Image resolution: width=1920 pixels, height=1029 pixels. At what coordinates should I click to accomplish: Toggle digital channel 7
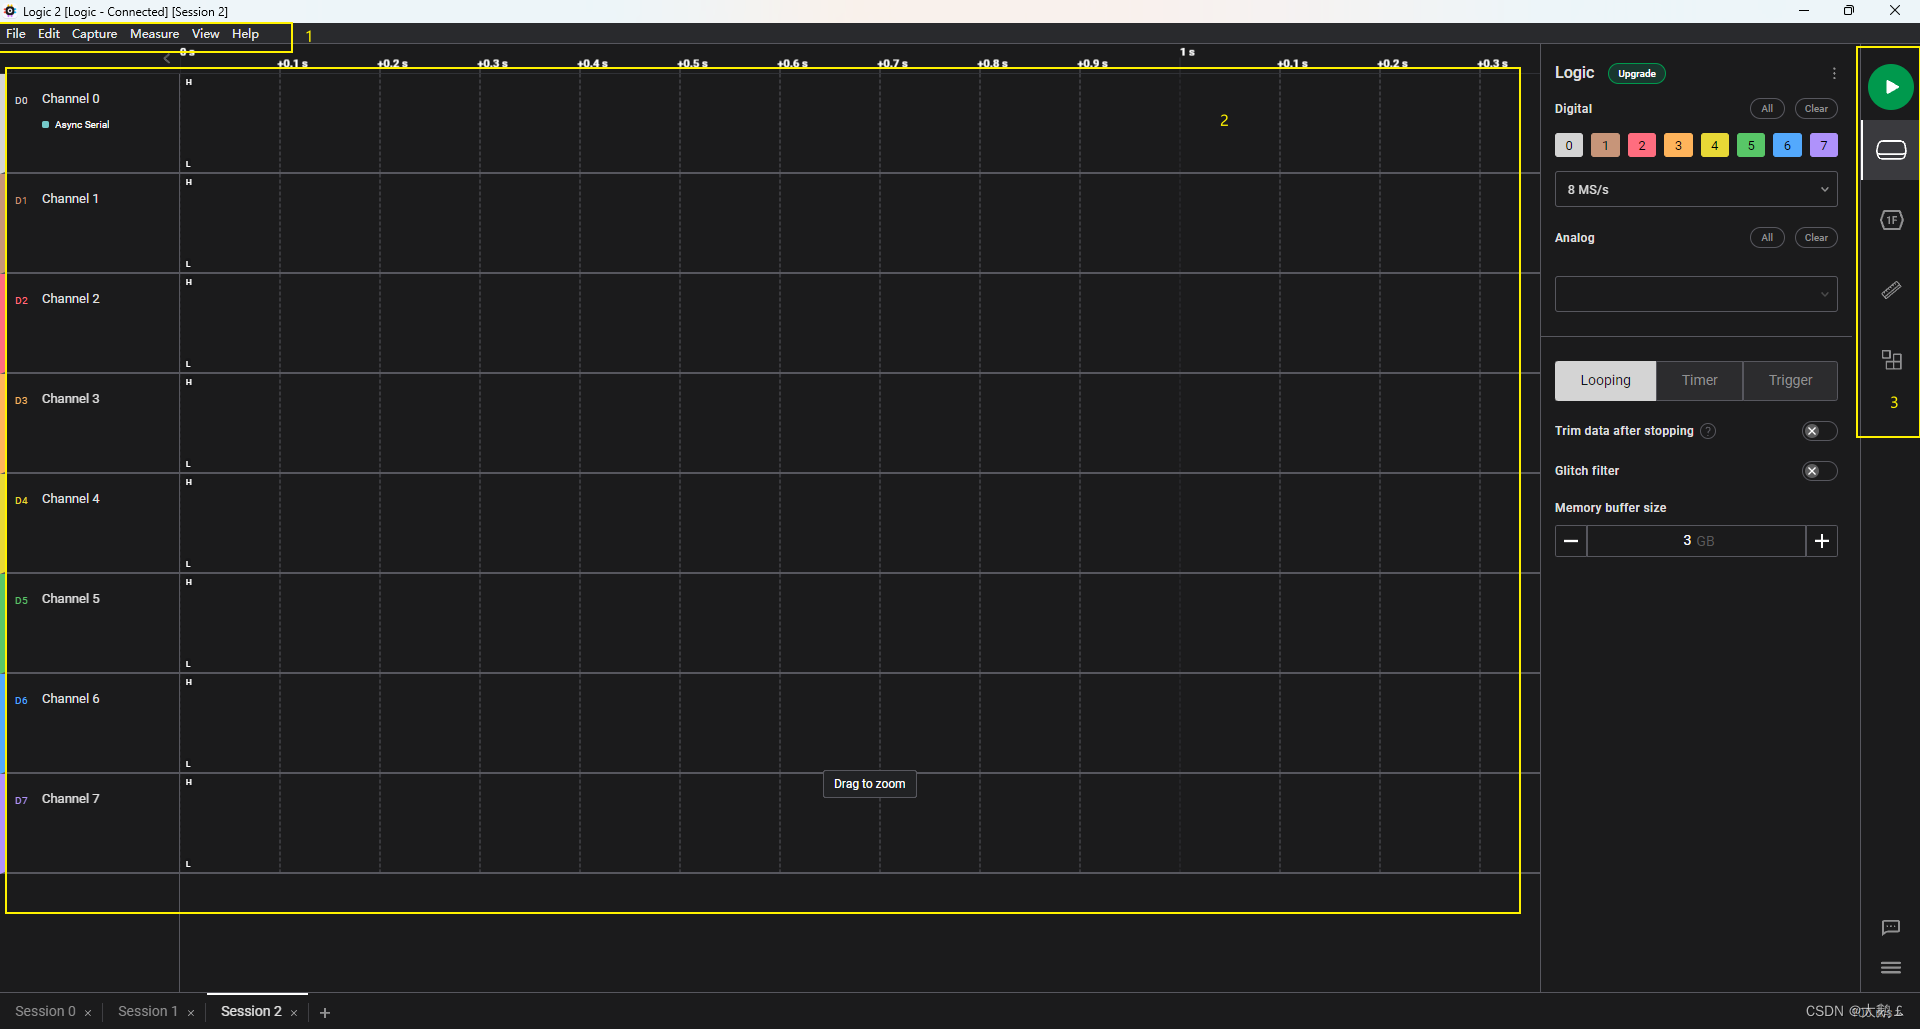click(x=1824, y=145)
